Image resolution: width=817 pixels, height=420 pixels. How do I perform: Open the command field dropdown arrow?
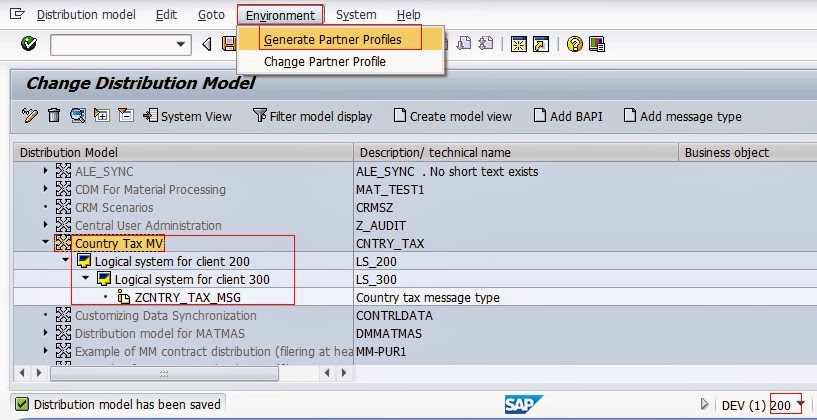coord(182,44)
